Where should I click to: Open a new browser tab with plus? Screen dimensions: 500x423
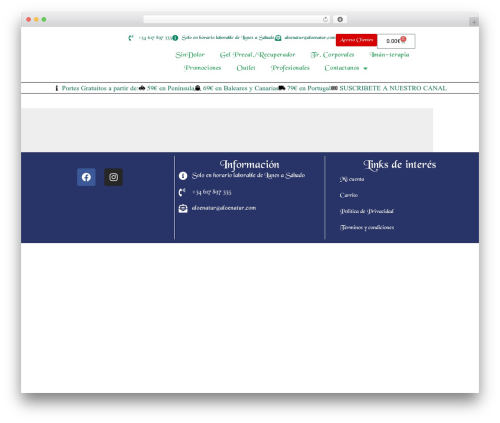click(x=474, y=22)
